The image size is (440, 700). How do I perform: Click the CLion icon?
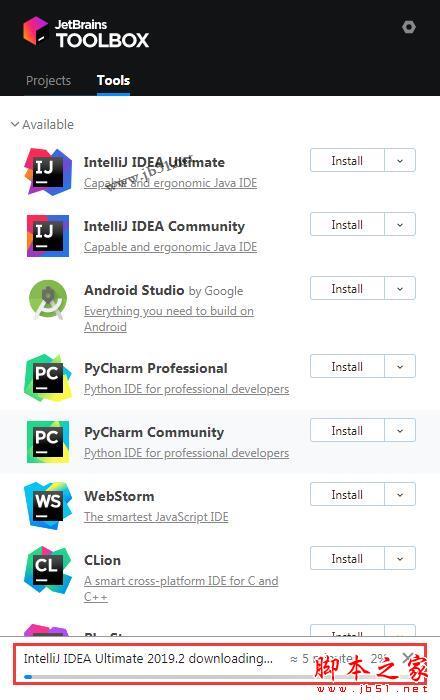[x=48, y=570]
